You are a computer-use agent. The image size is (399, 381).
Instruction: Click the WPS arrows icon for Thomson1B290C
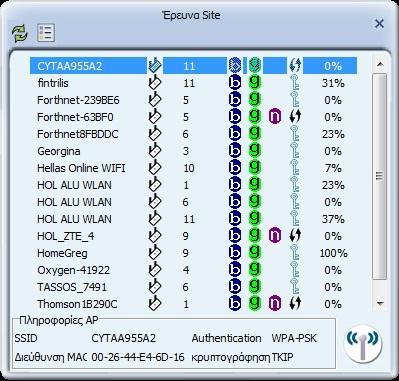point(295,304)
